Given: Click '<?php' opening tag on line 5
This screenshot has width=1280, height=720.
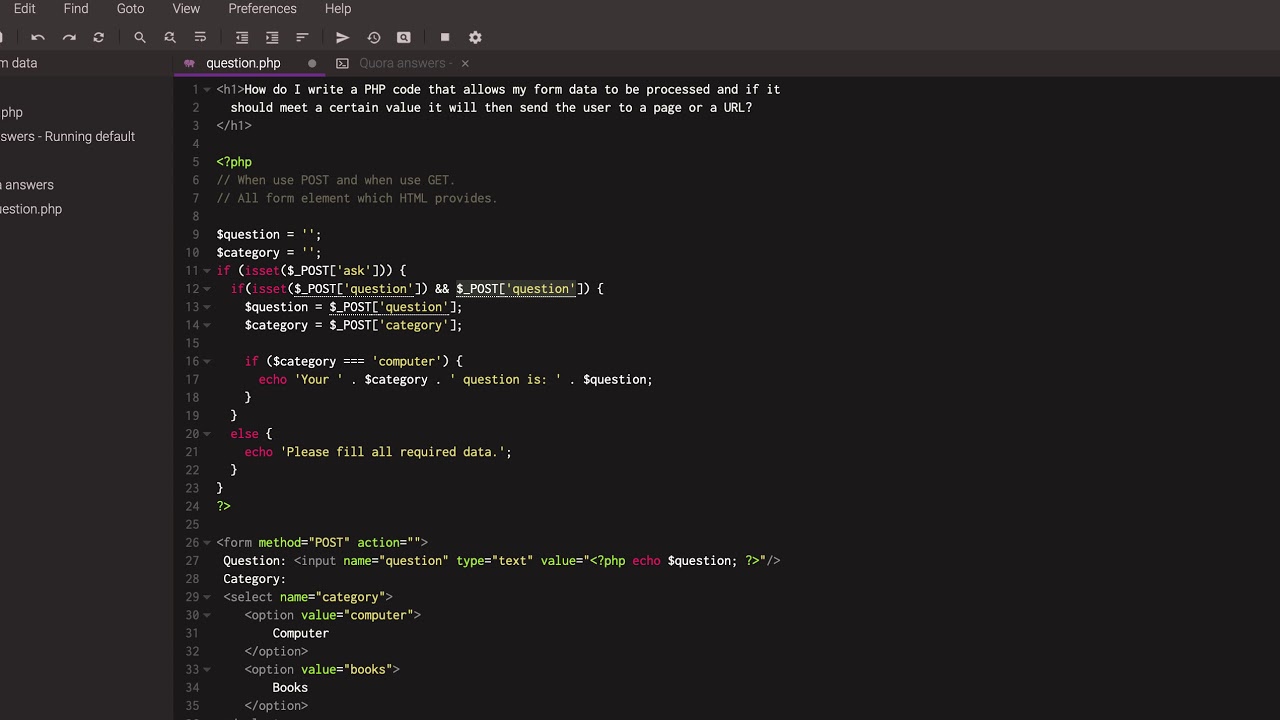Looking at the screenshot, I should pos(234,162).
